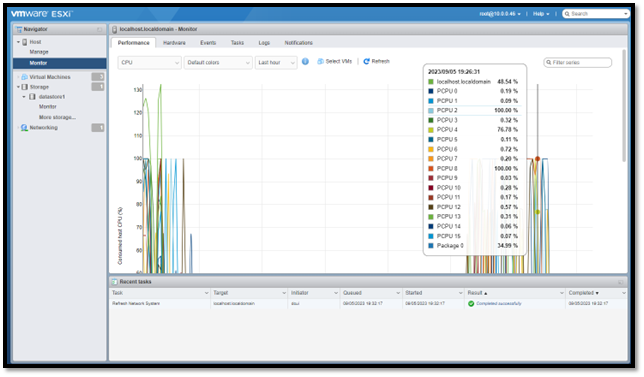The height and width of the screenshot is (377, 644).
Task: Collapse the datastore1 tree node
Action: click(x=24, y=97)
